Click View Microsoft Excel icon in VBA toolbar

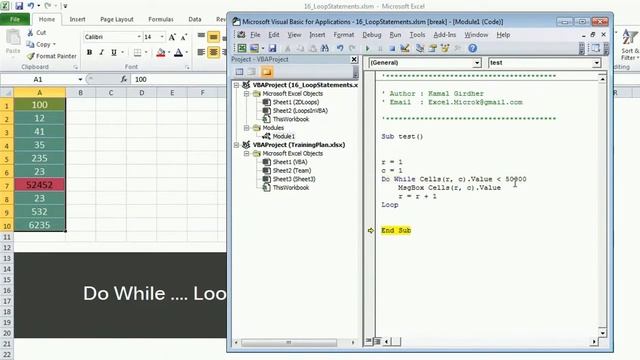coord(242,48)
